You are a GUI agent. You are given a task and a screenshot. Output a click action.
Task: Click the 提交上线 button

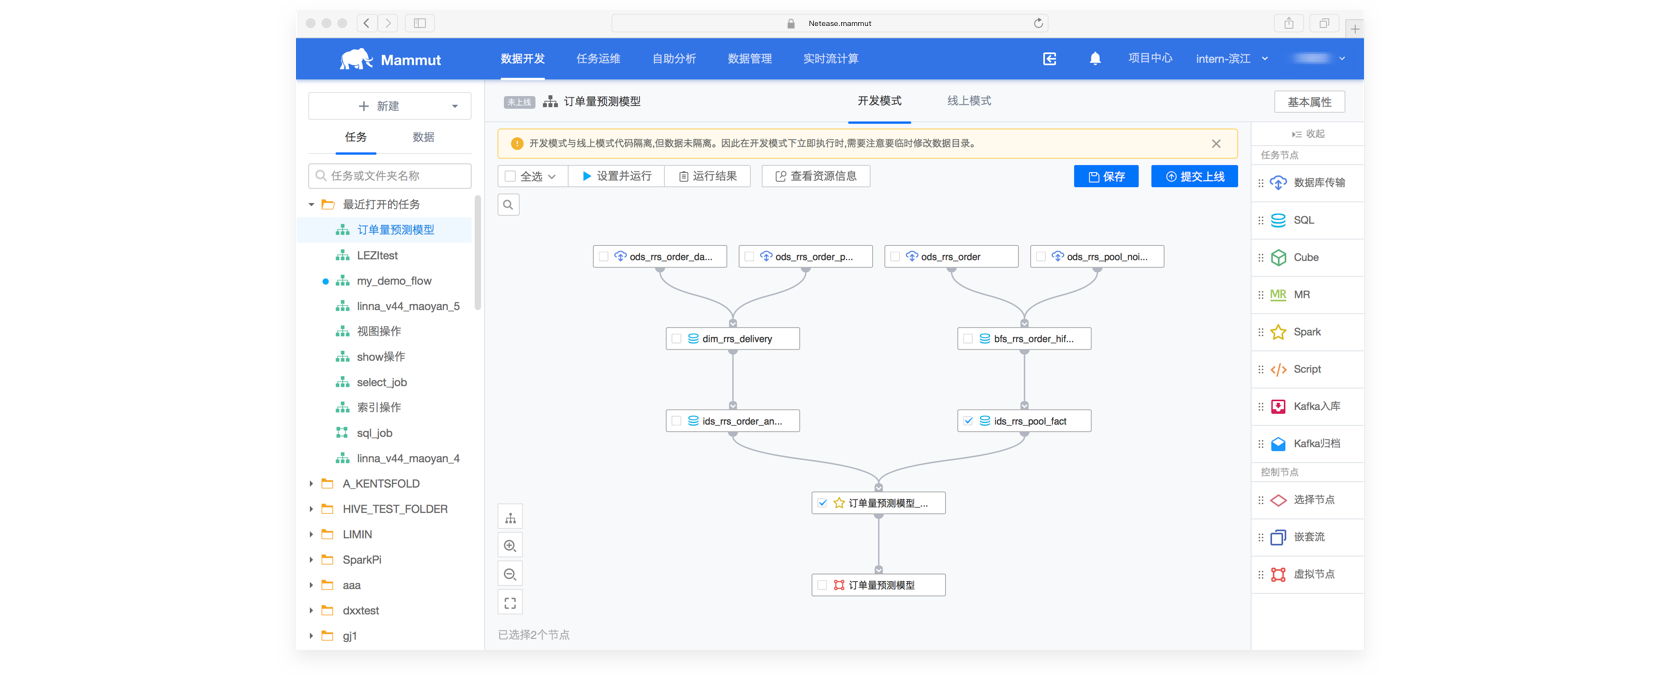tap(1194, 177)
